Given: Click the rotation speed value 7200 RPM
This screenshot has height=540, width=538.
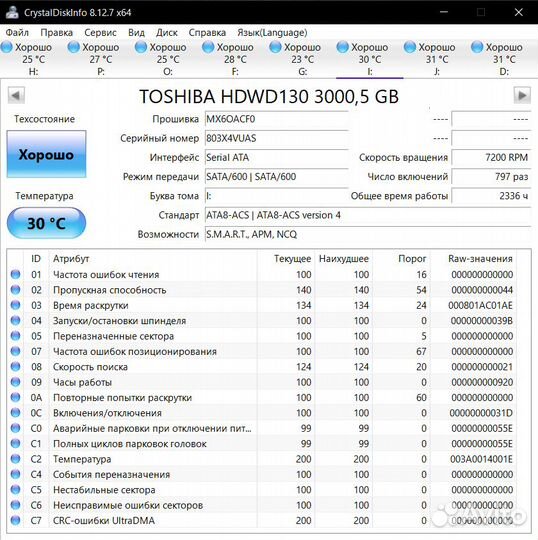Looking at the screenshot, I should pos(491,158).
